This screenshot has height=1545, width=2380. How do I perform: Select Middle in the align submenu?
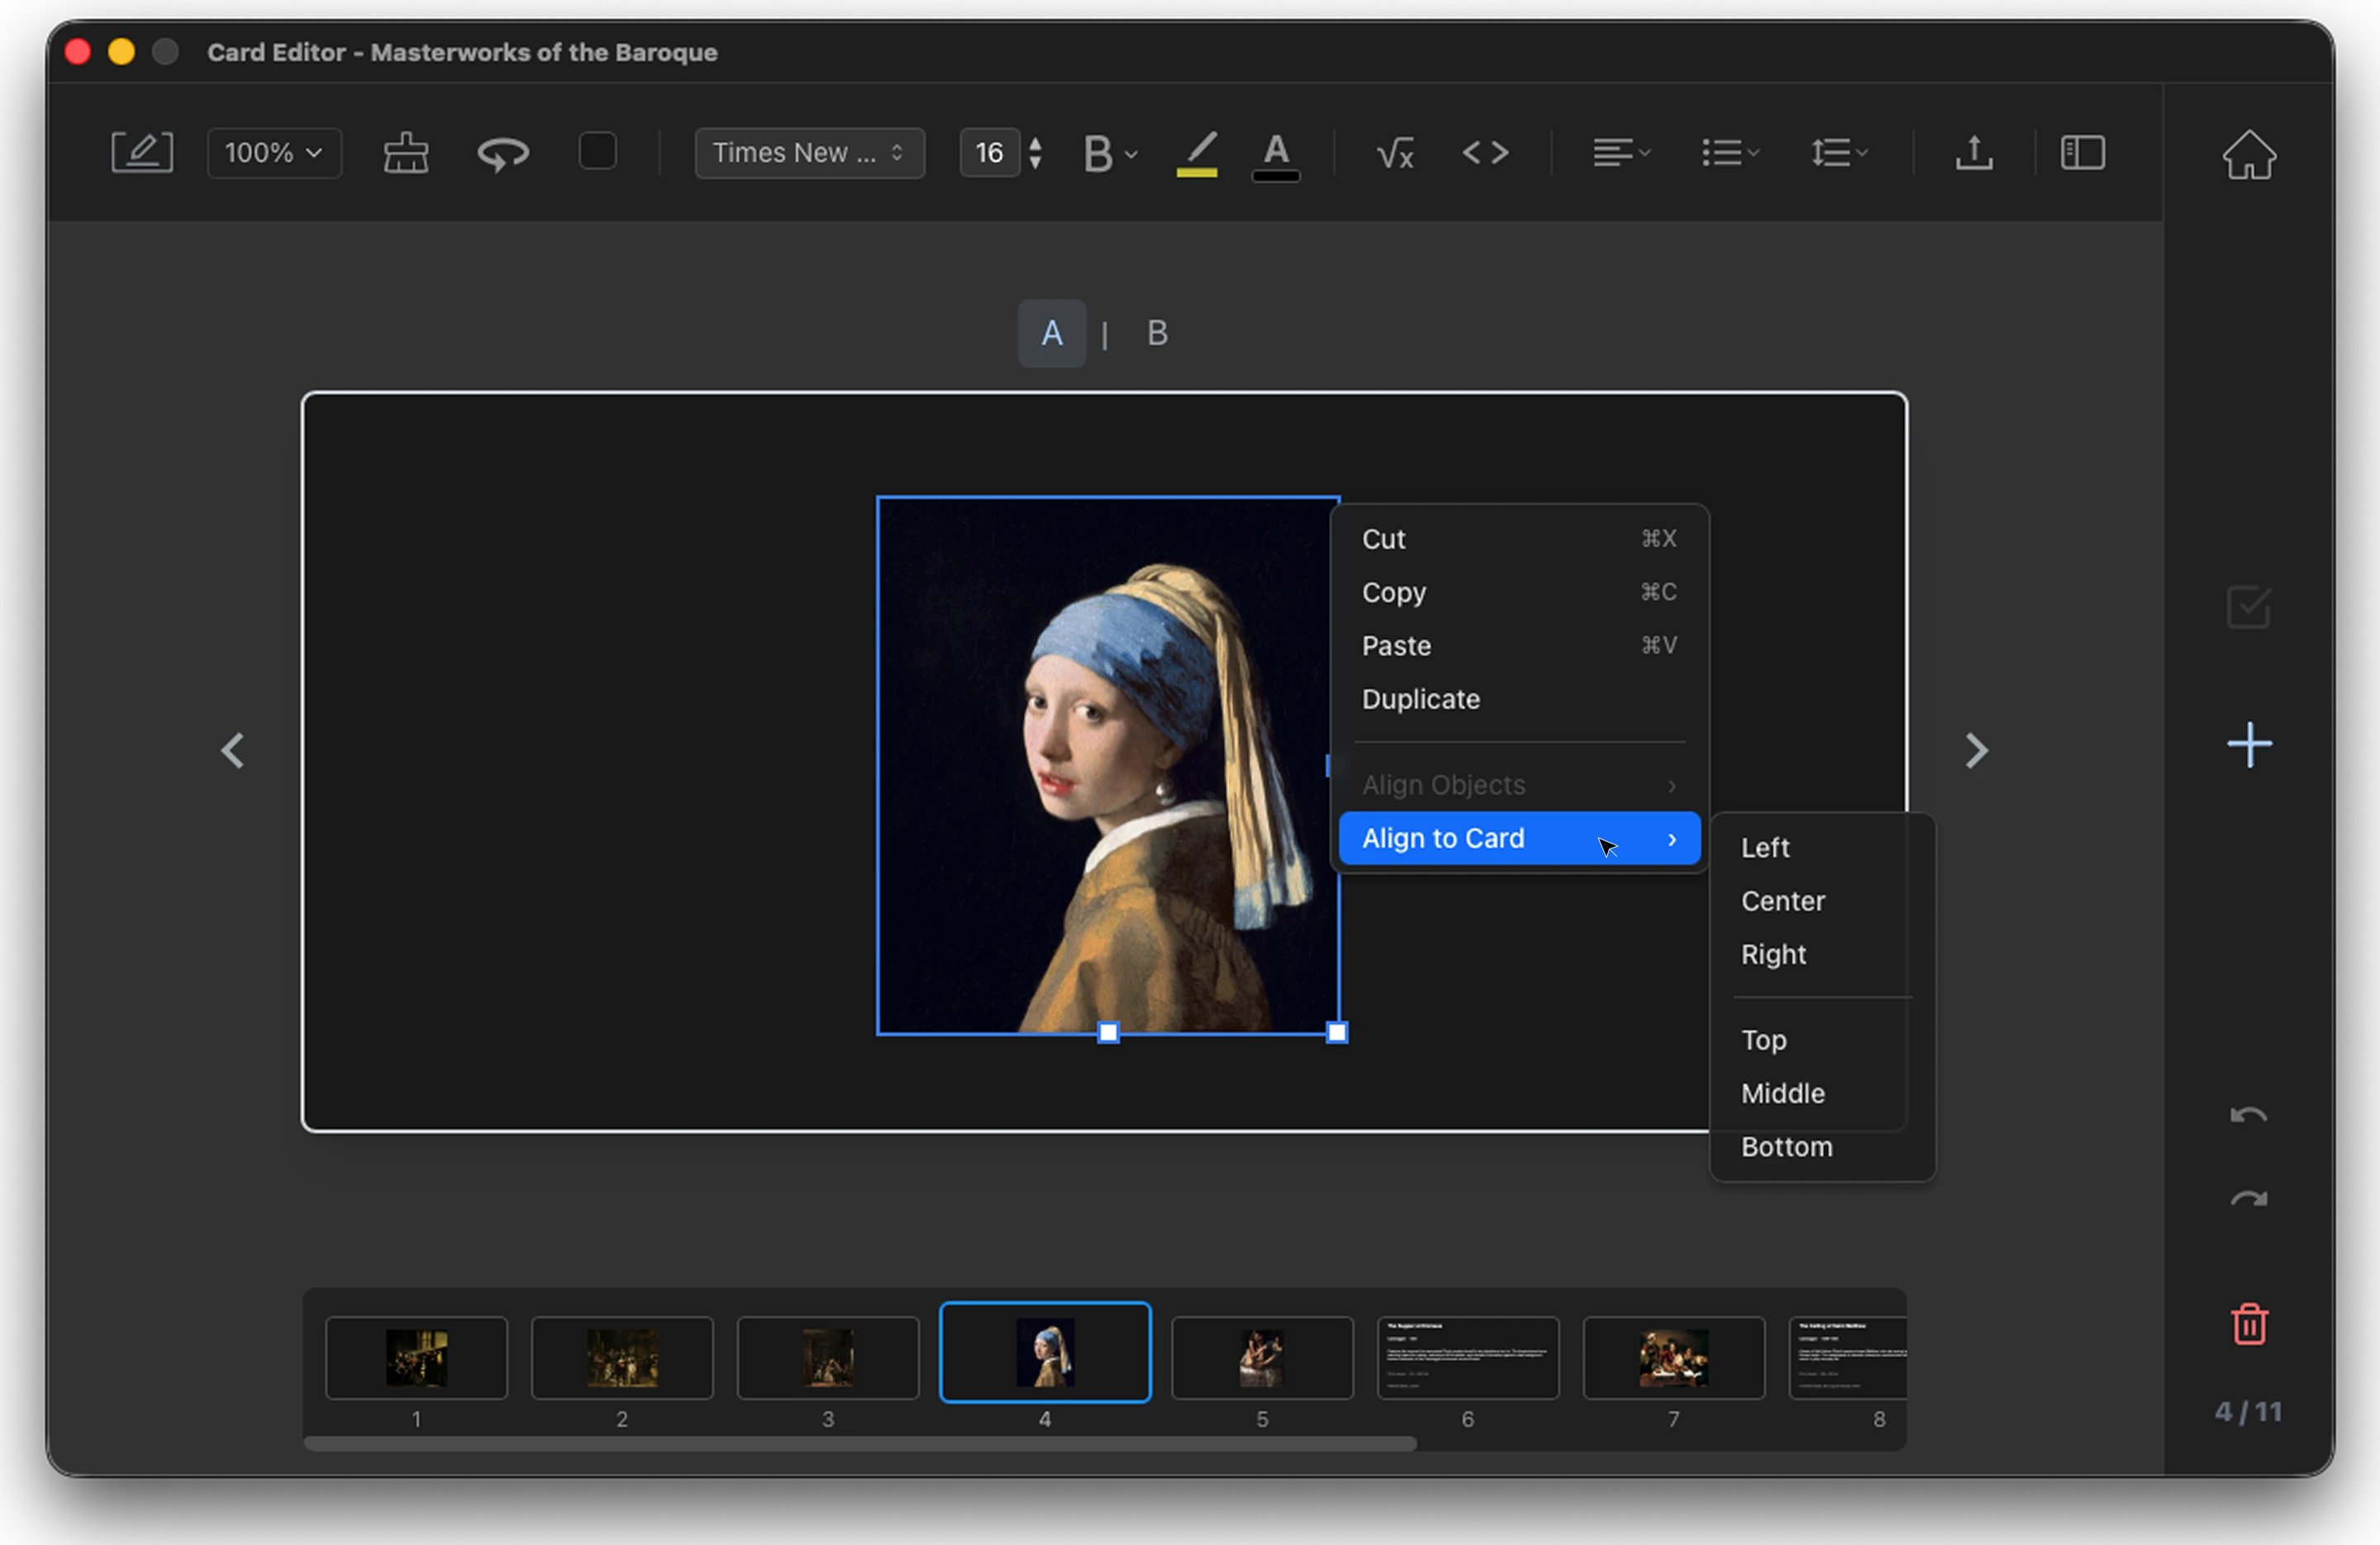coord(1821,1093)
